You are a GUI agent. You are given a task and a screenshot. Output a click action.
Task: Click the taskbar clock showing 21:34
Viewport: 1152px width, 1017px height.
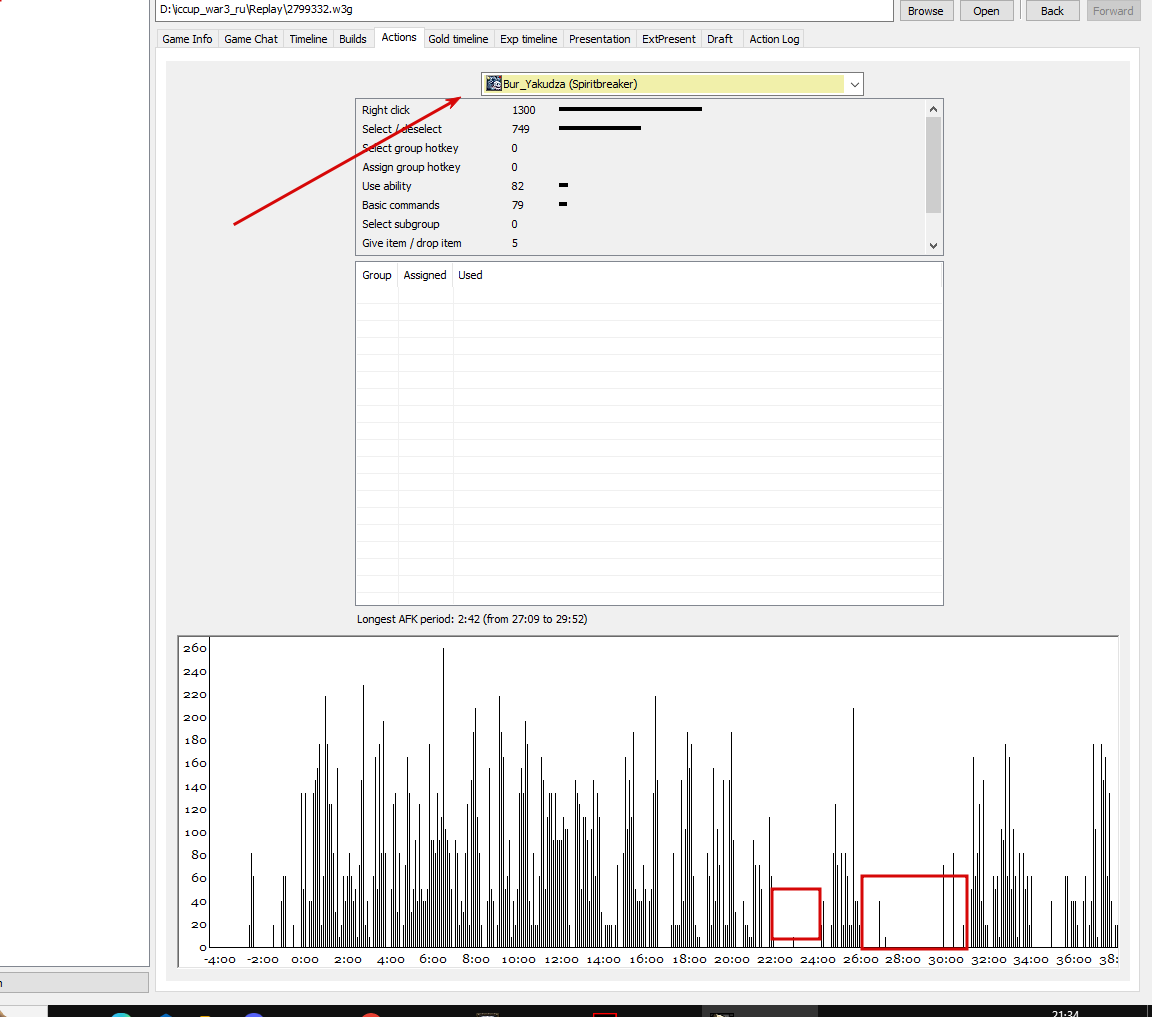point(1065,1013)
